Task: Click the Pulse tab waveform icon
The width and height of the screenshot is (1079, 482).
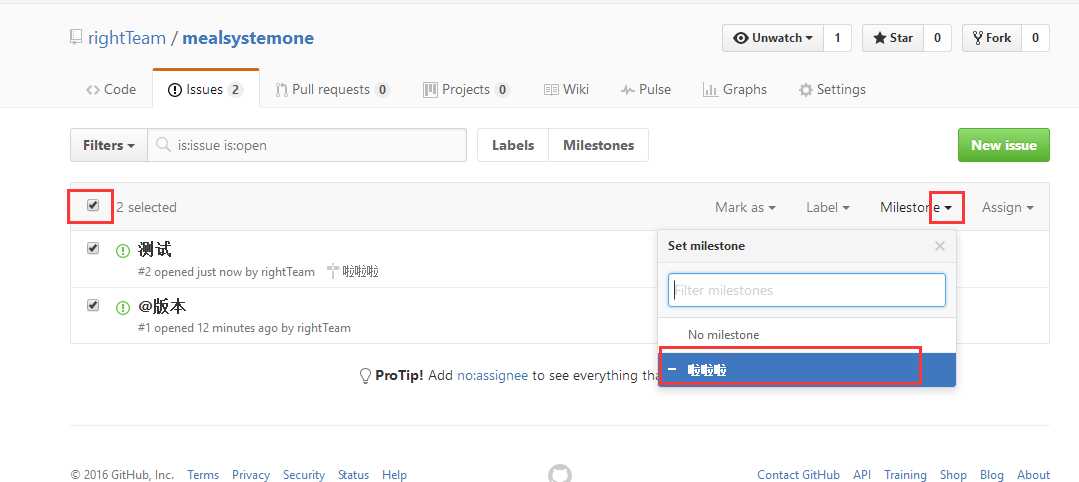Action: [627, 90]
